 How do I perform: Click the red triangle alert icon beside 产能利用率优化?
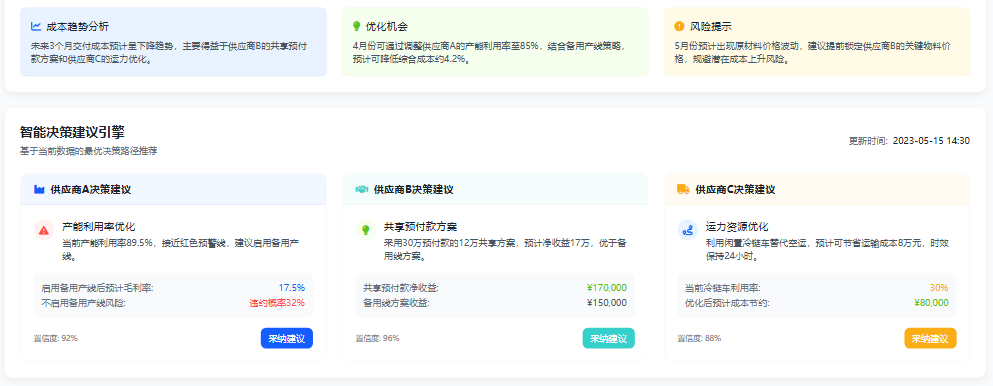click(x=44, y=231)
